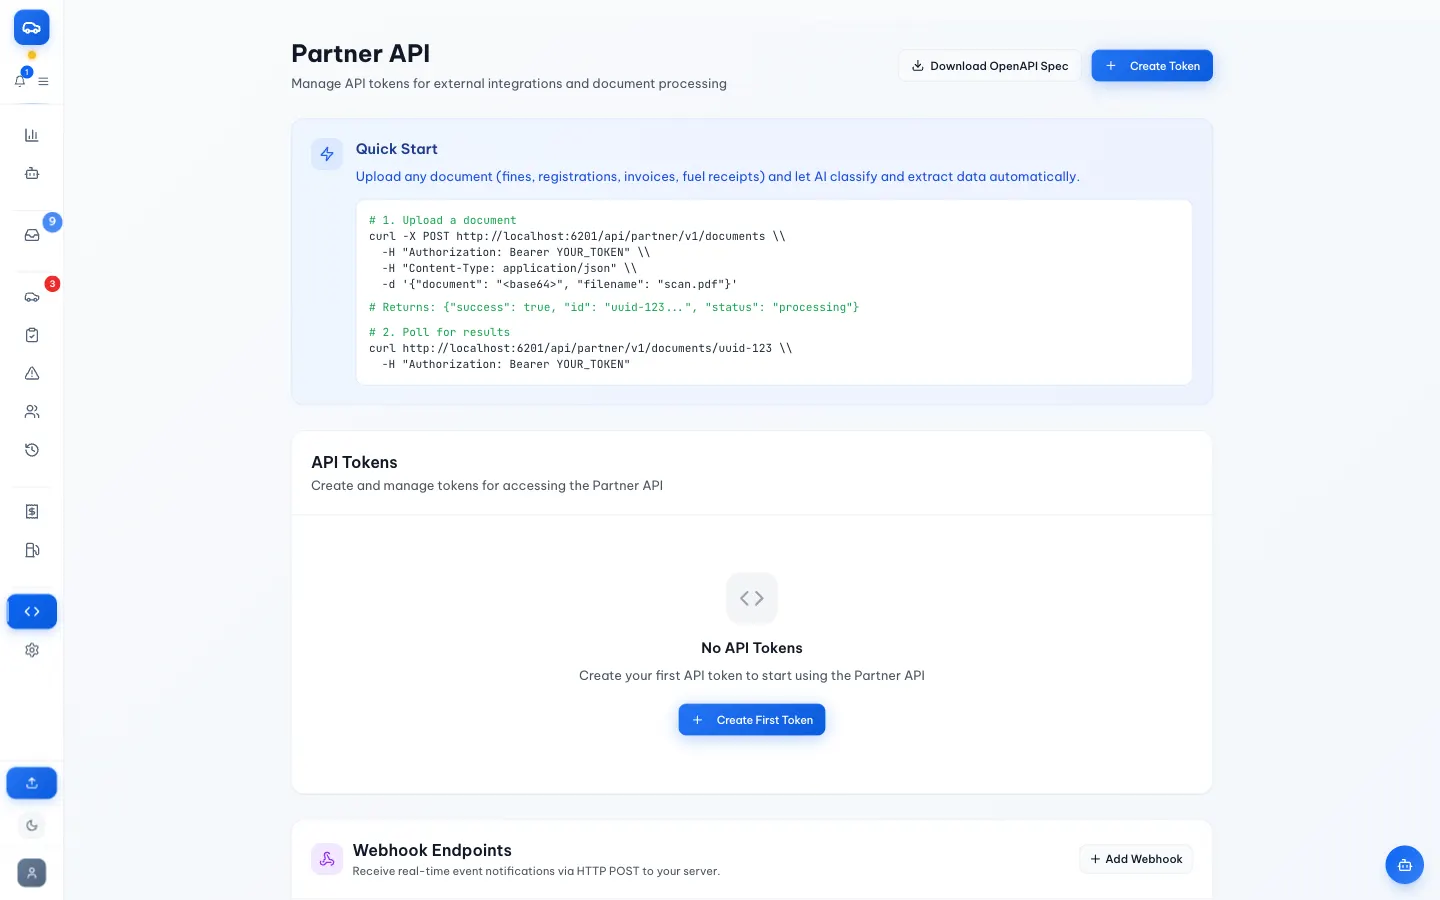Click the API Tokens section heading
1440x900 pixels.
click(x=354, y=462)
